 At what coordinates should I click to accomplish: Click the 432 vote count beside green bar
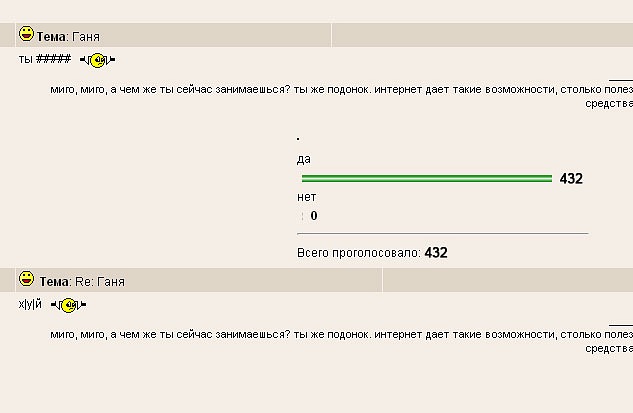coord(571,179)
